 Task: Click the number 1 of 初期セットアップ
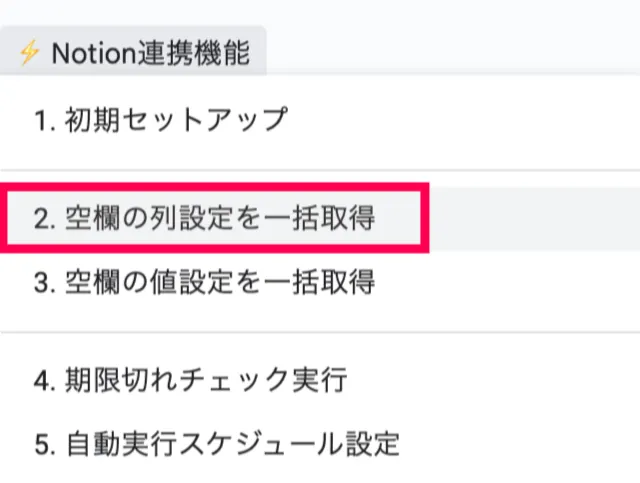point(41,122)
